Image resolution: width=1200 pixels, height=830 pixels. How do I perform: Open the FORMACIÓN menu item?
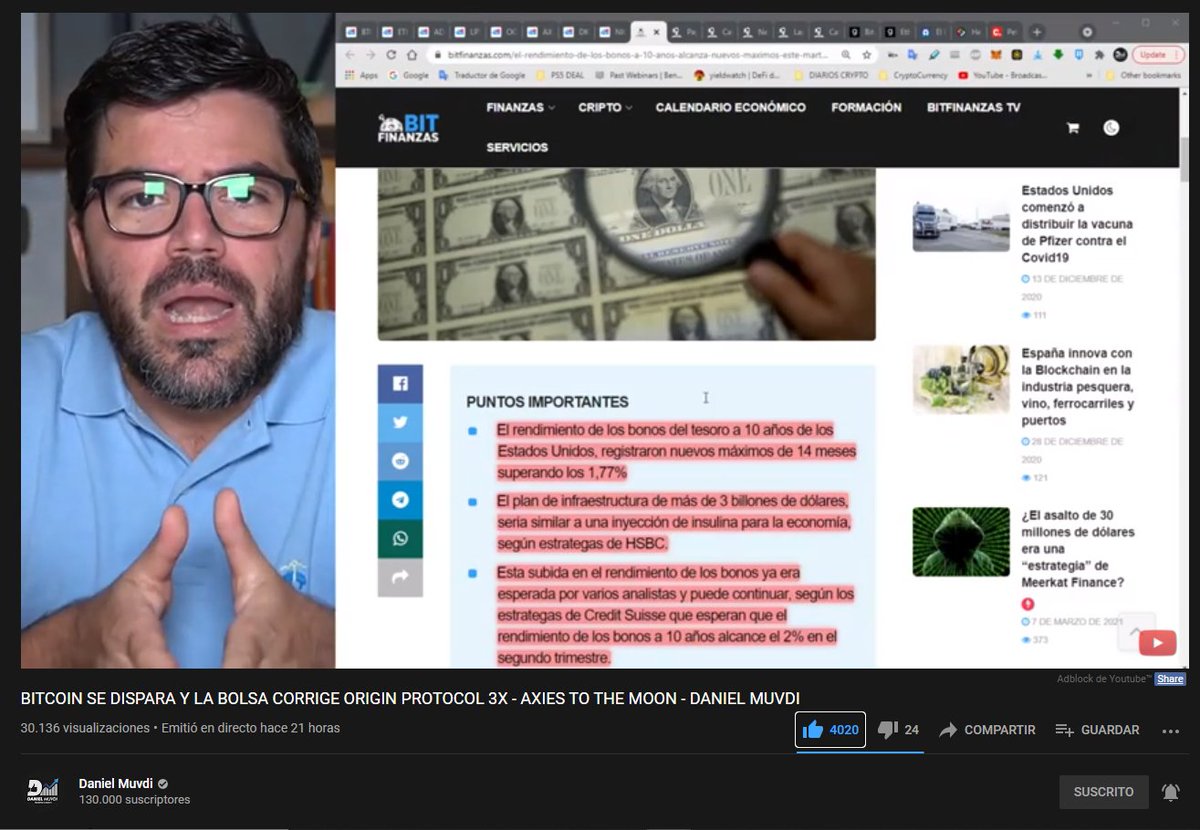pyautogui.click(x=866, y=107)
